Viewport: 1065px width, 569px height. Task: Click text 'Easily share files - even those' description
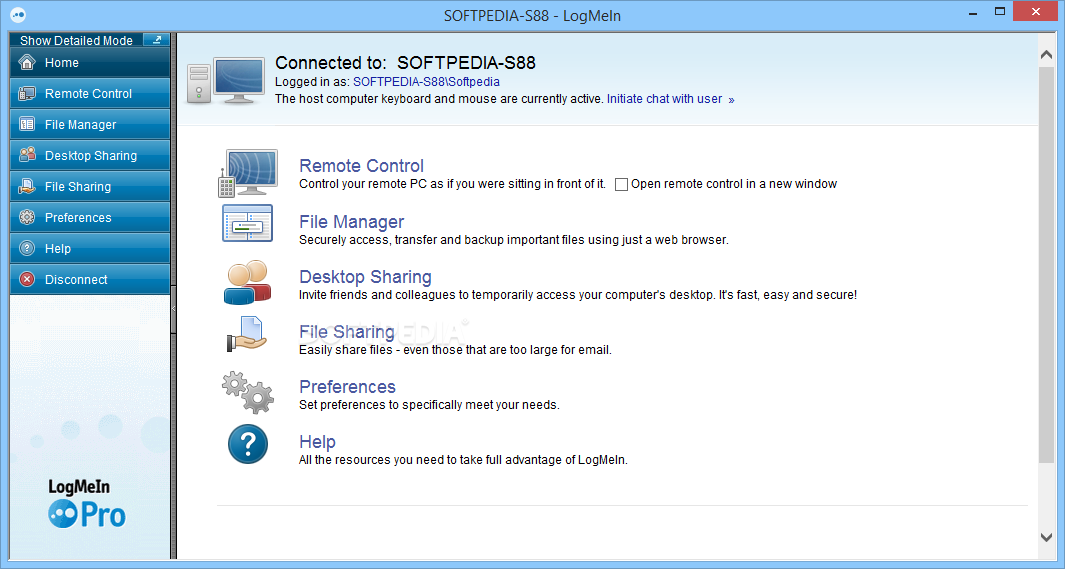(455, 350)
